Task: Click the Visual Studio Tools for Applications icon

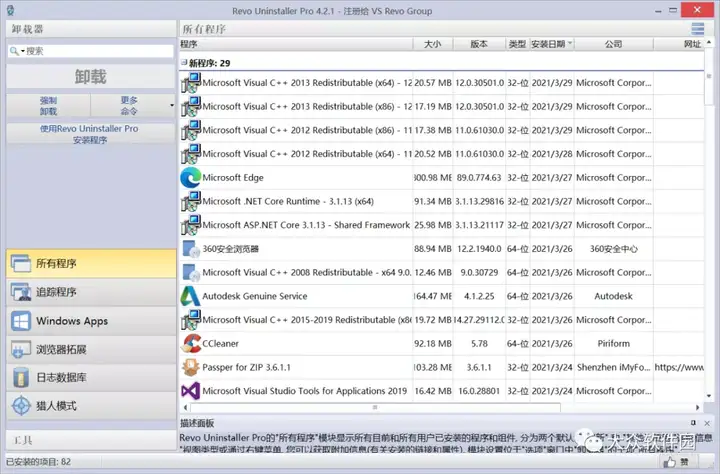Action: (190, 391)
